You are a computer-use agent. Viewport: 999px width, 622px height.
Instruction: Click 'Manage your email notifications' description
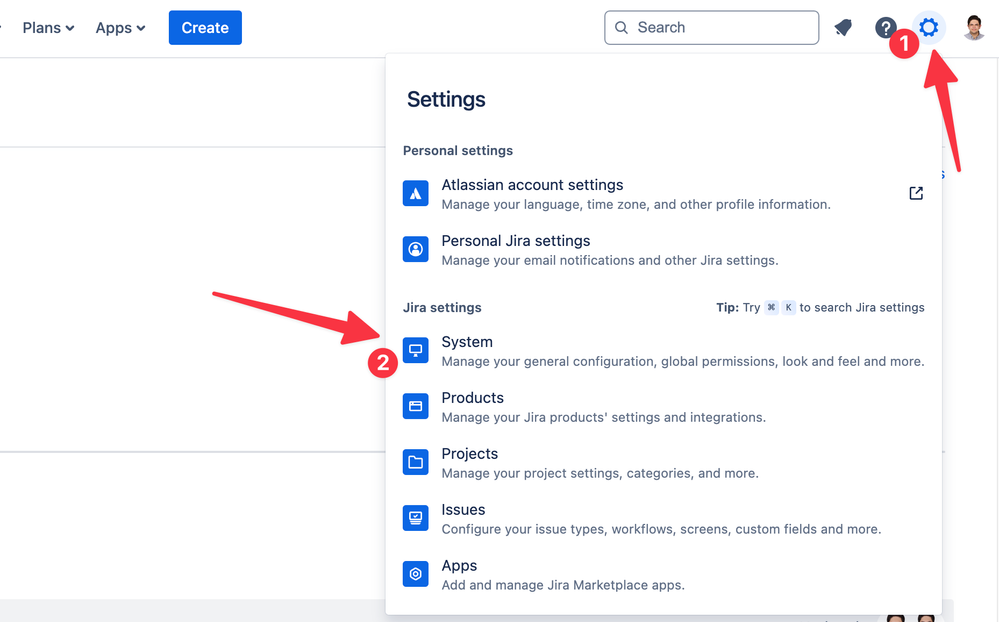610,261
